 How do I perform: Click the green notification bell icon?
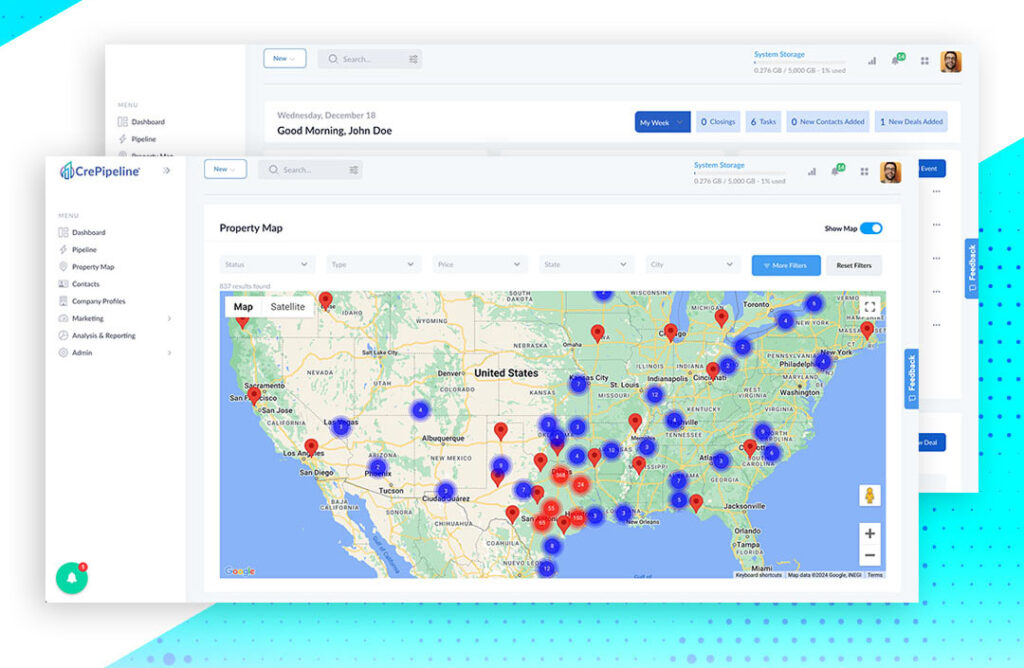tap(71, 579)
